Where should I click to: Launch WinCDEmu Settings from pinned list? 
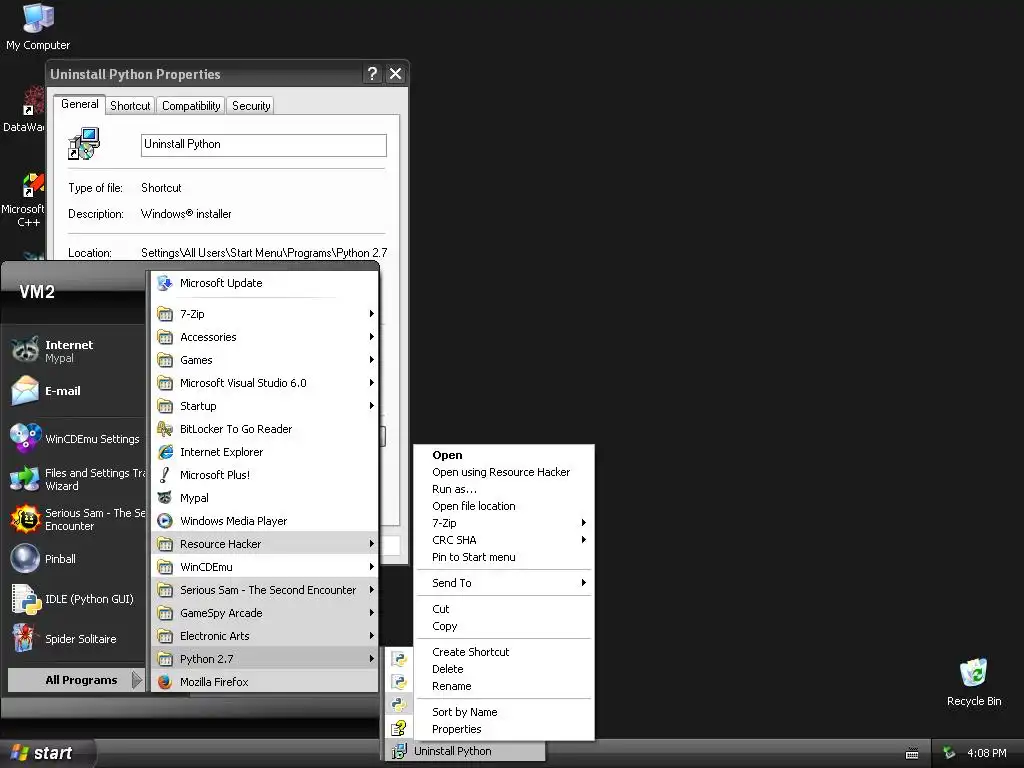[73, 438]
